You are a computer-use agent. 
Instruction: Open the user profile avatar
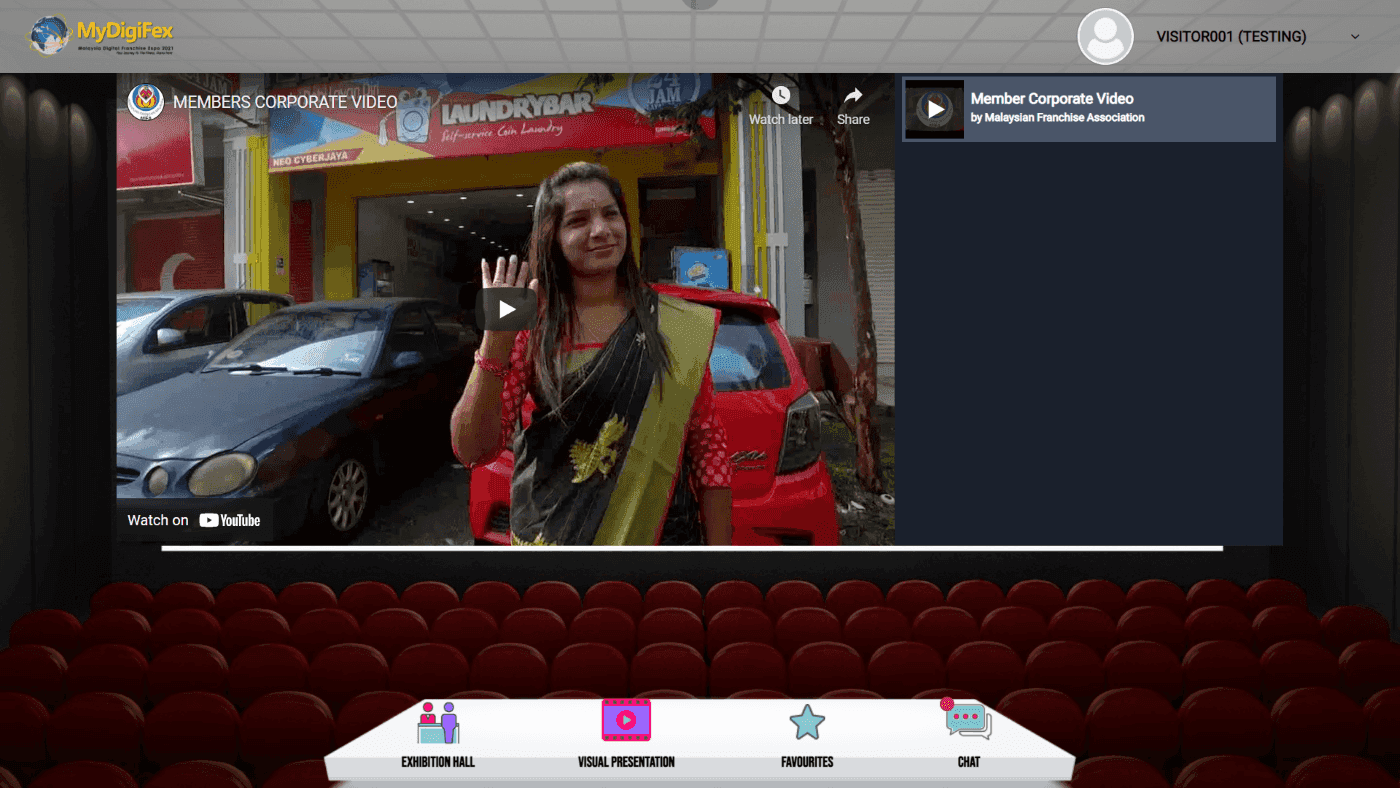1104,36
